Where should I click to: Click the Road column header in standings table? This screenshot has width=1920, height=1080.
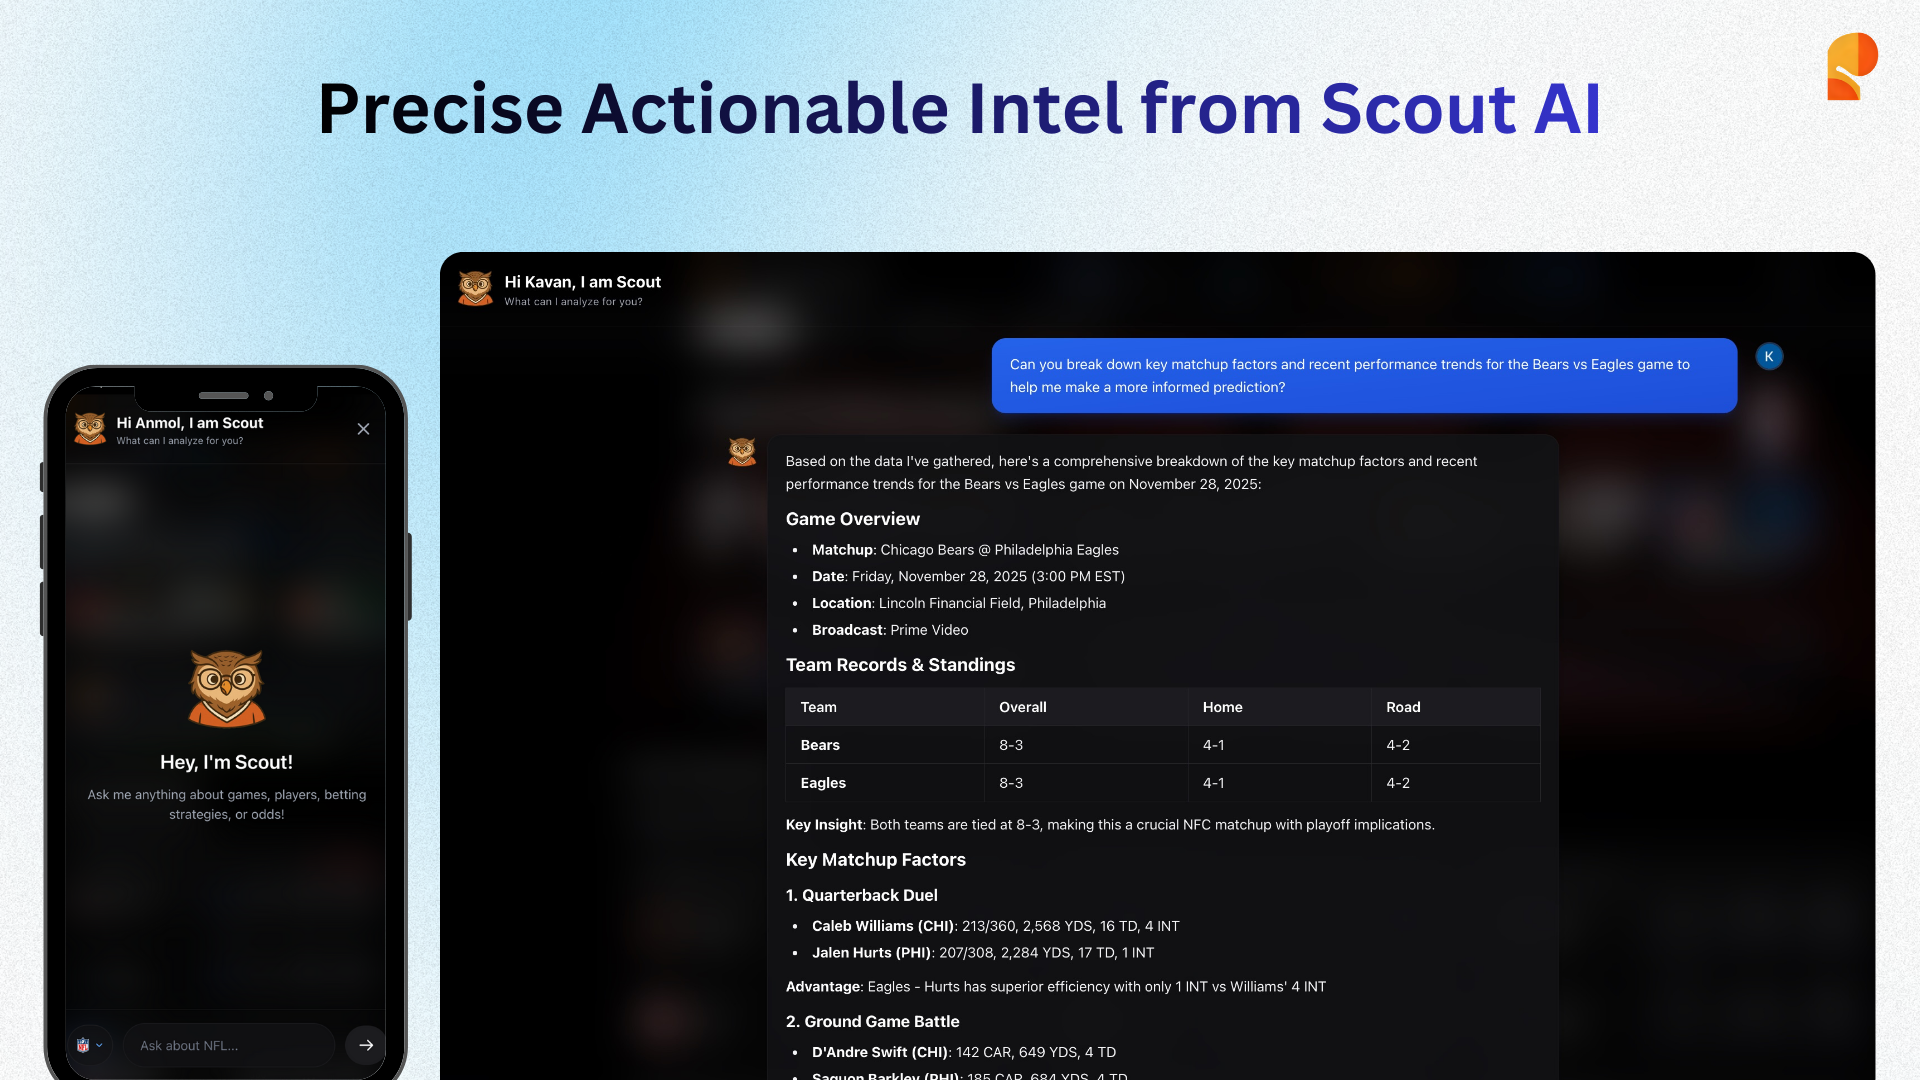1402,706
